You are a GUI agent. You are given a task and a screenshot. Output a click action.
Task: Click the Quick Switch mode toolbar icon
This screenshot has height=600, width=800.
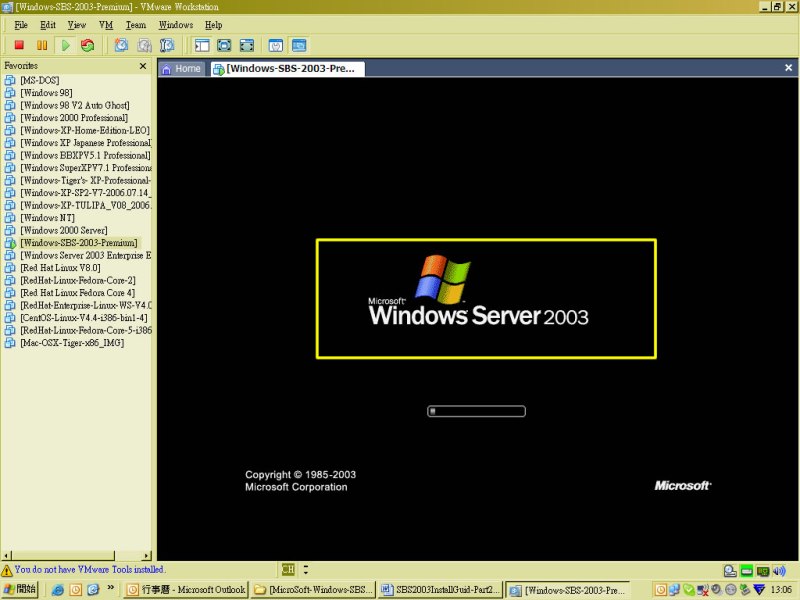(x=224, y=45)
